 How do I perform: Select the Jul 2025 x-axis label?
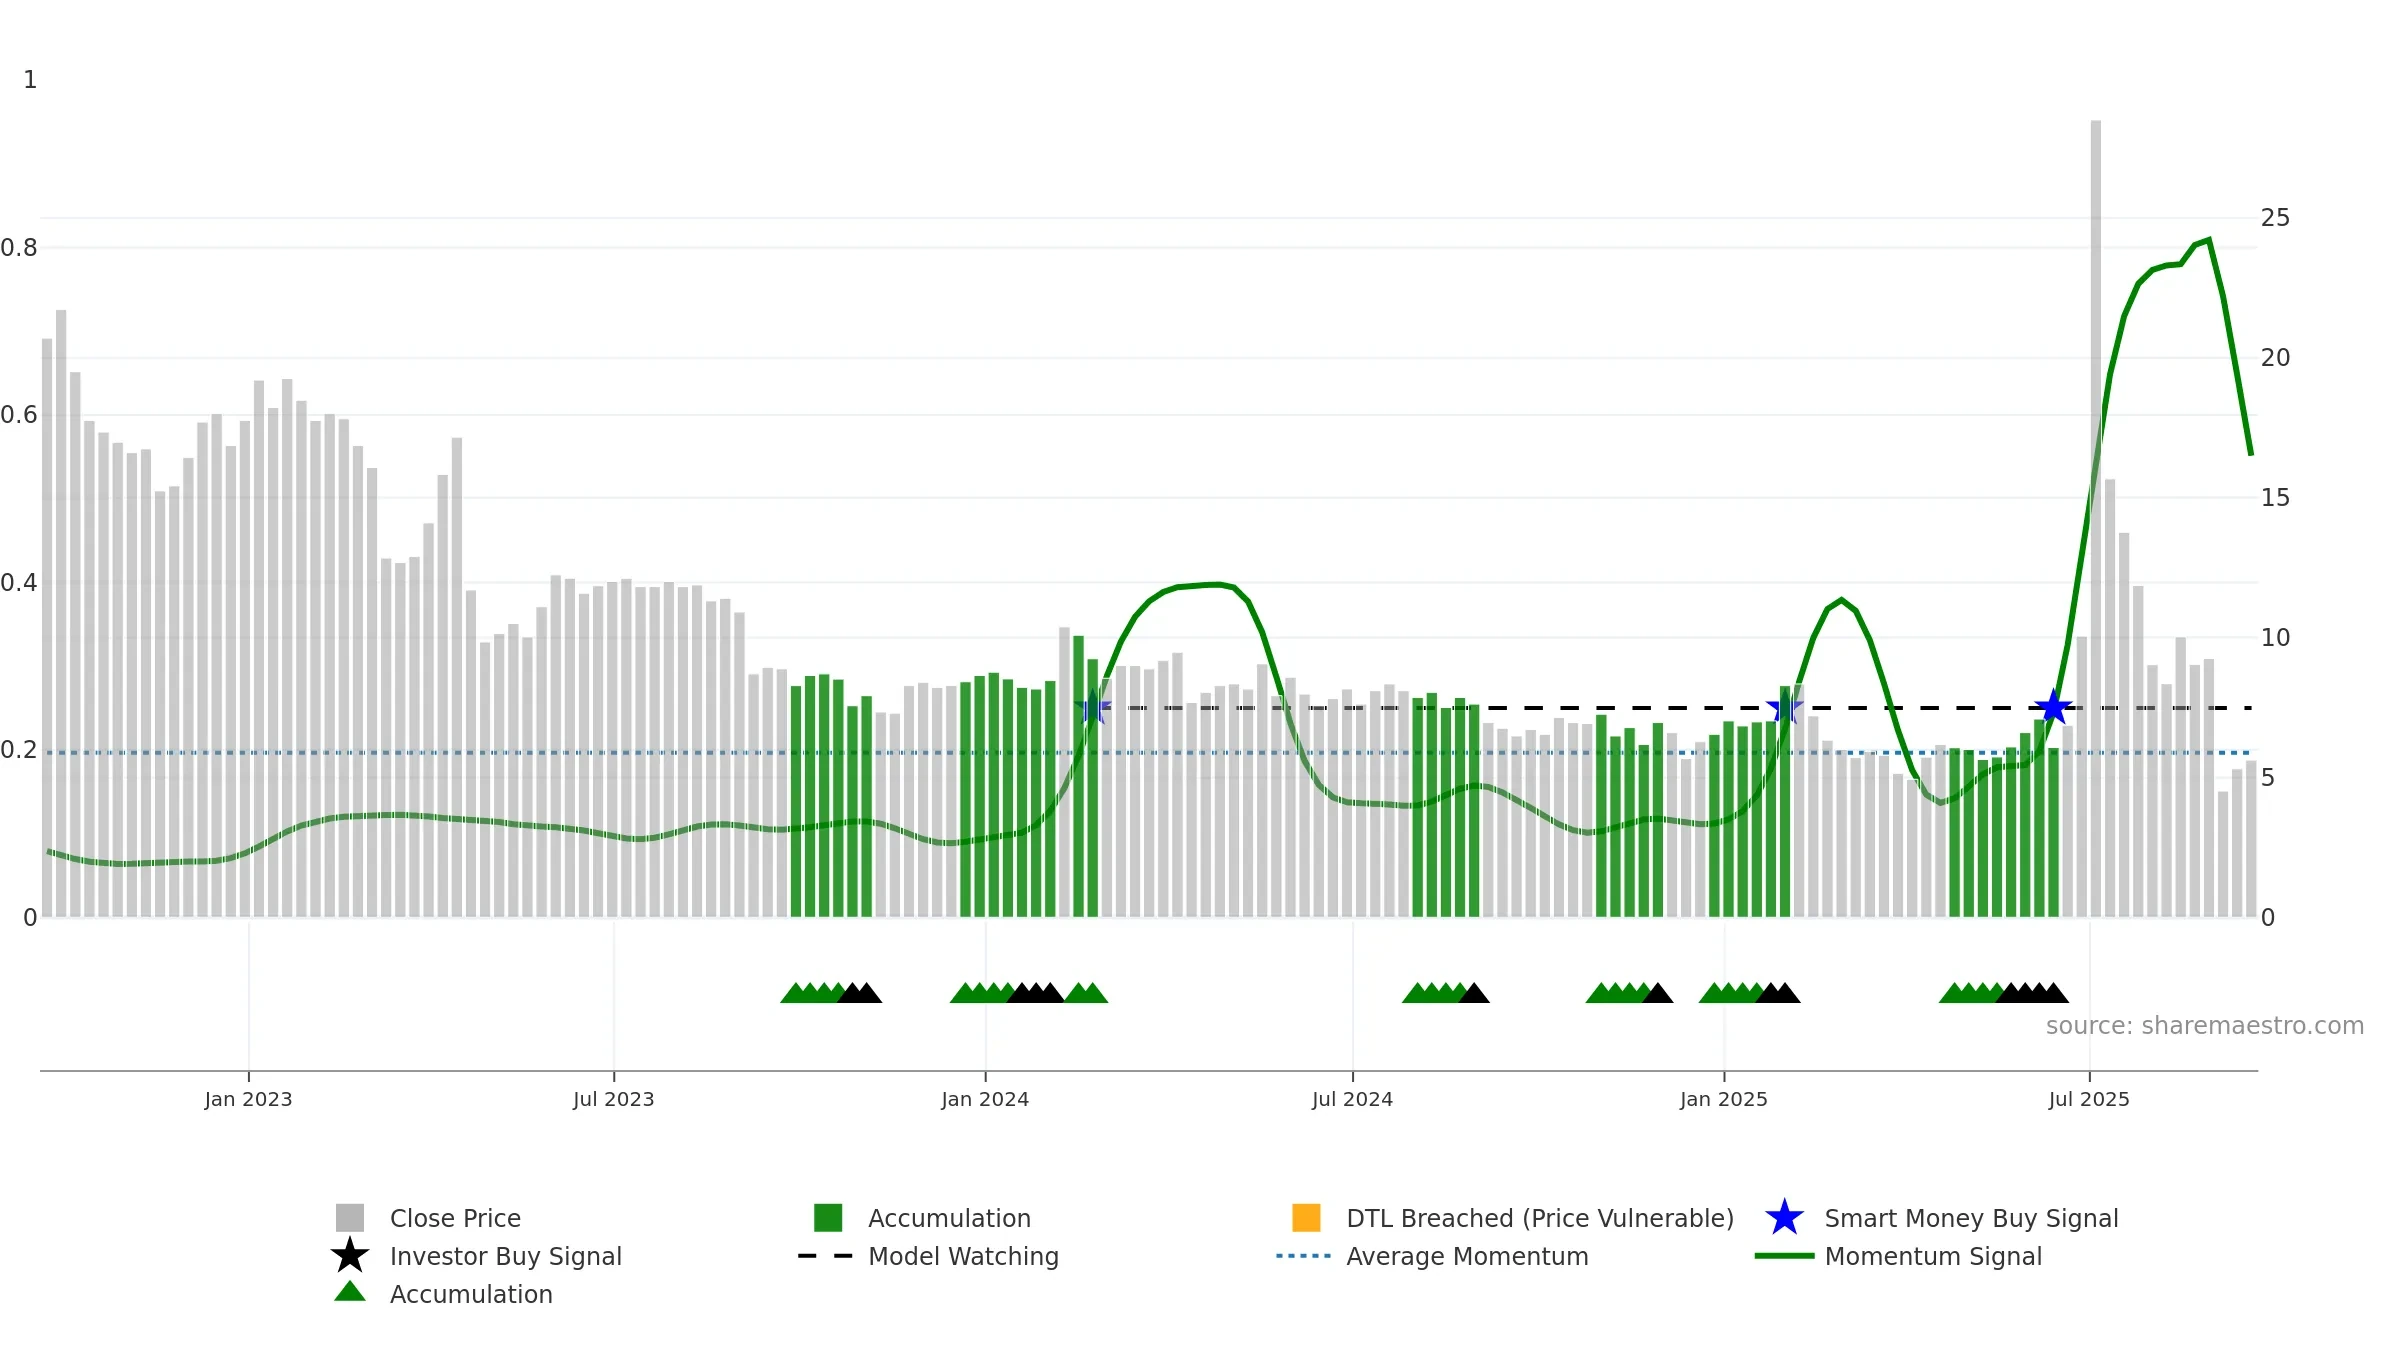click(x=2089, y=1100)
